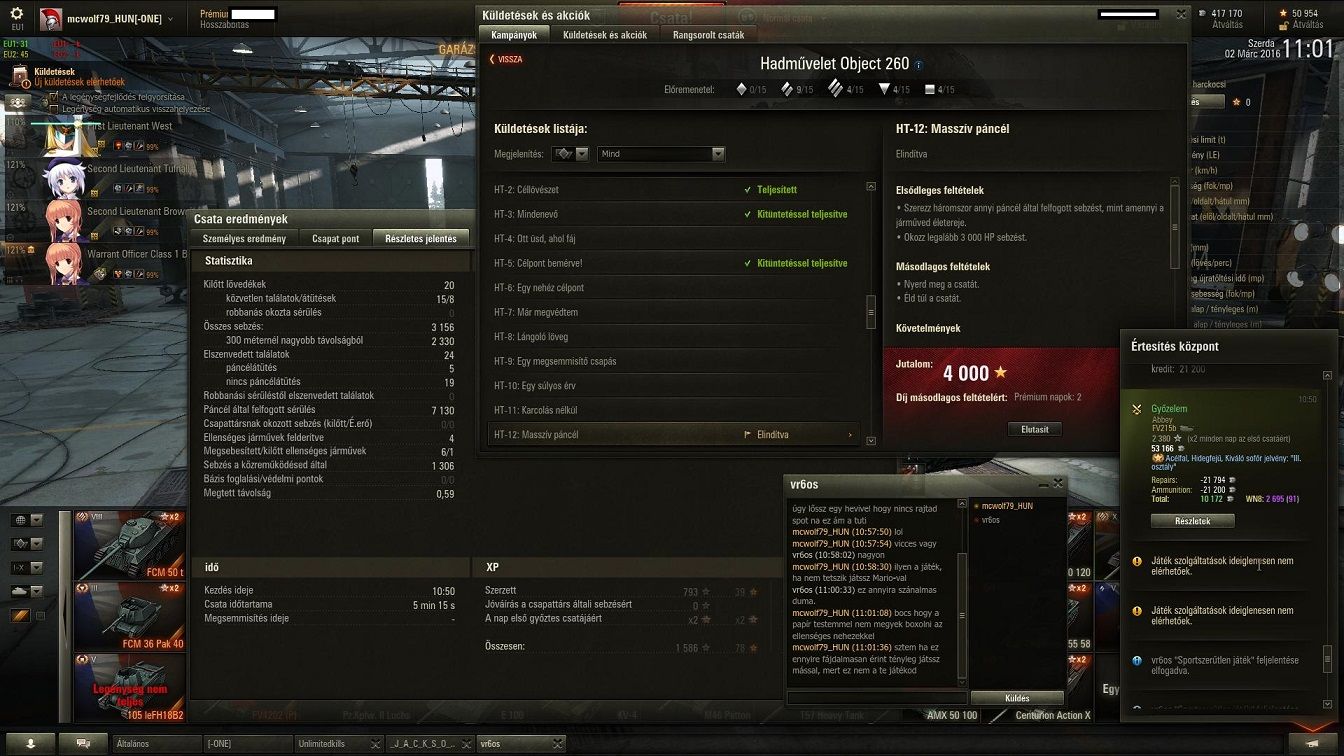Click the first yellow warning icon in notifications
Screen dimensions: 1344x756
click(x=1137, y=562)
